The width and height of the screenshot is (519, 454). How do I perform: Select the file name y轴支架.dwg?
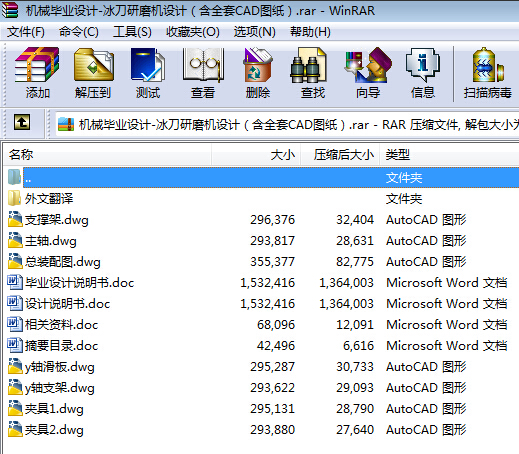coord(60,388)
